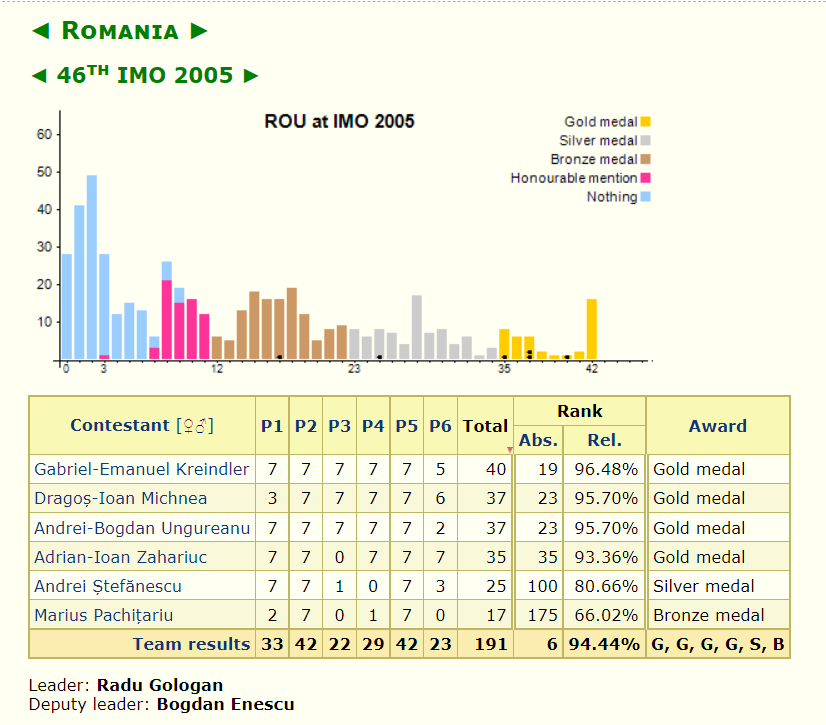This screenshot has height=725, width=826.
Task: Select leader name Radu Gologan
Action: (x=160, y=685)
